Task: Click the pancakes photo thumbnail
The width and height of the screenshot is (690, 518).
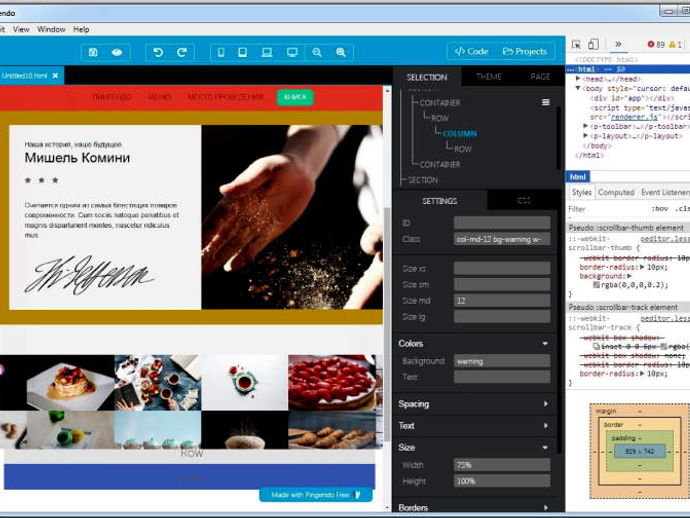Action: point(70,383)
